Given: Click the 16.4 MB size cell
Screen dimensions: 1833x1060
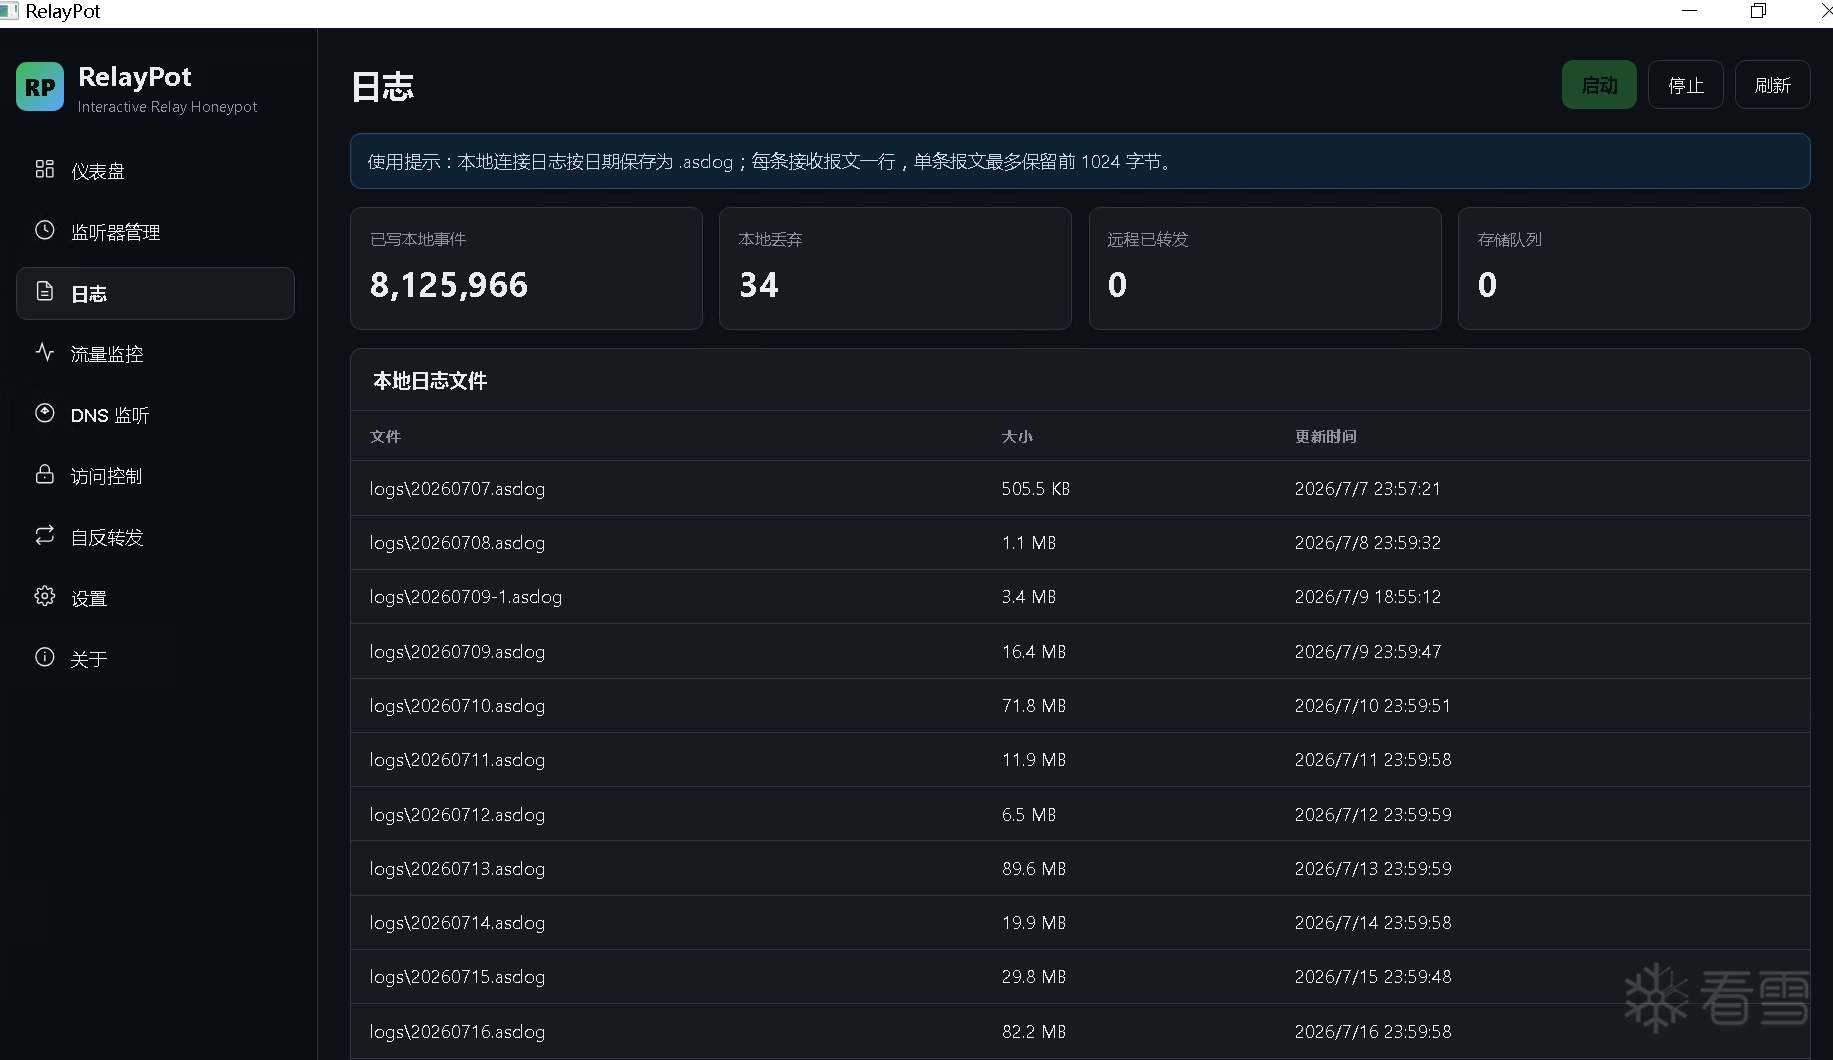Looking at the screenshot, I should pyautogui.click(x=1034, y=651).
